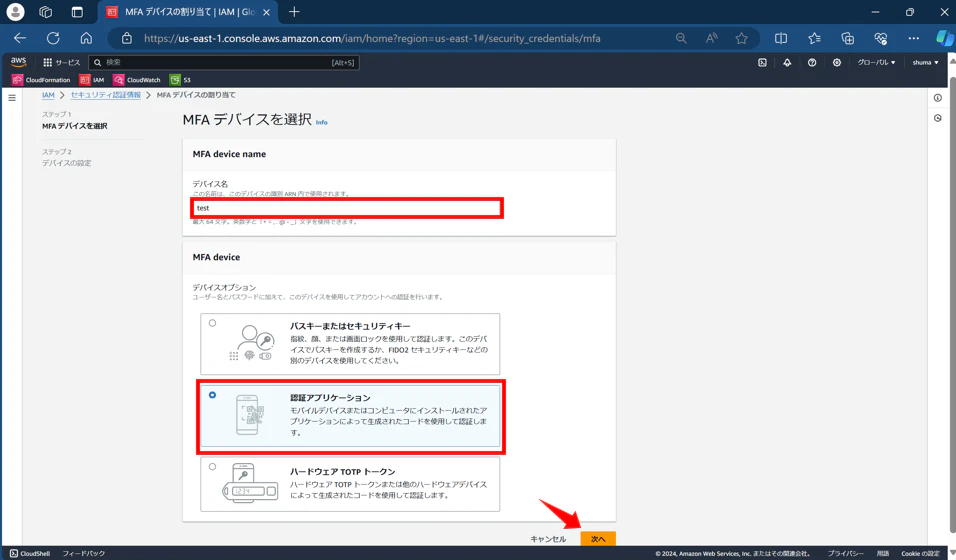The width and height of the screenshot is (956, 560).
Task: Open the Services grid menu
Action: [62, 62]
